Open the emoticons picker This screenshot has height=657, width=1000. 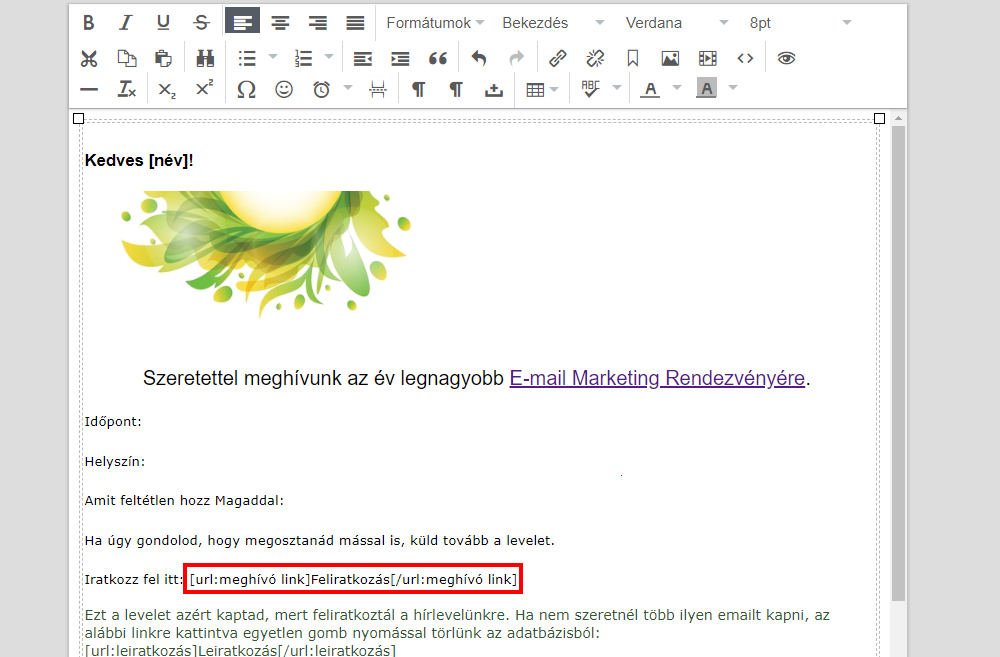click(284, 89)
